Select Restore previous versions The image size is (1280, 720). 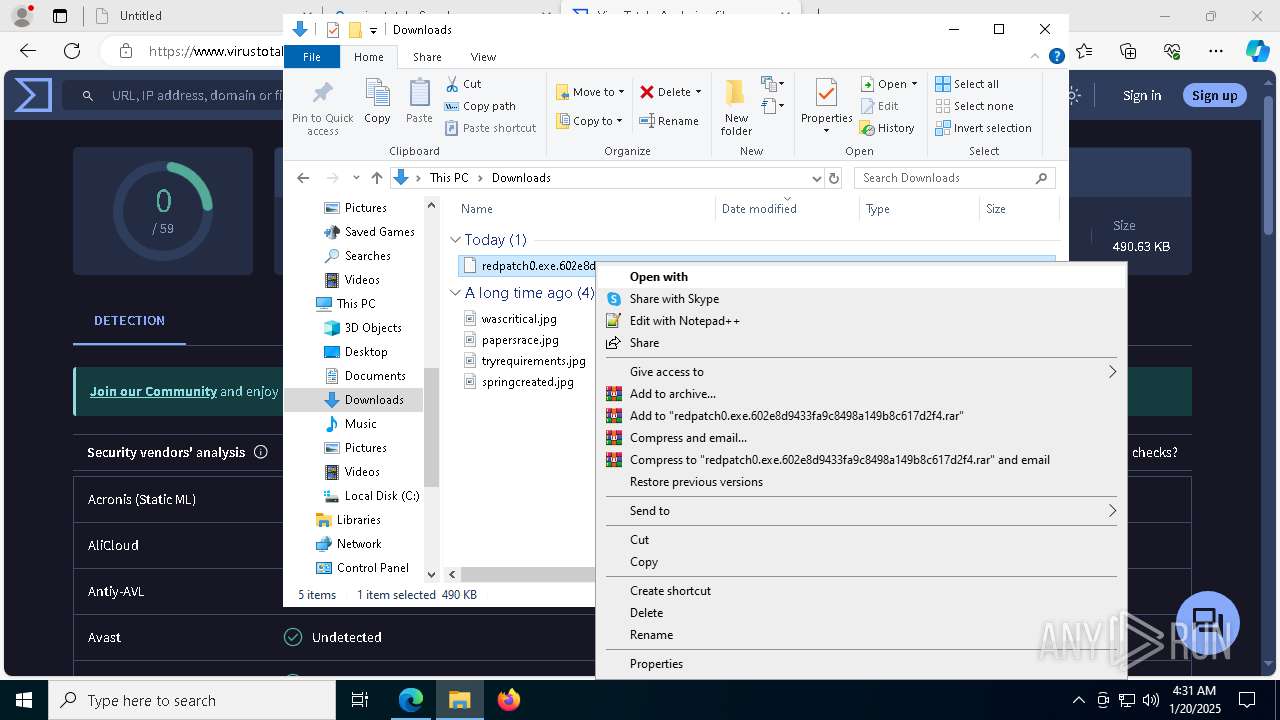coord(860,482)
